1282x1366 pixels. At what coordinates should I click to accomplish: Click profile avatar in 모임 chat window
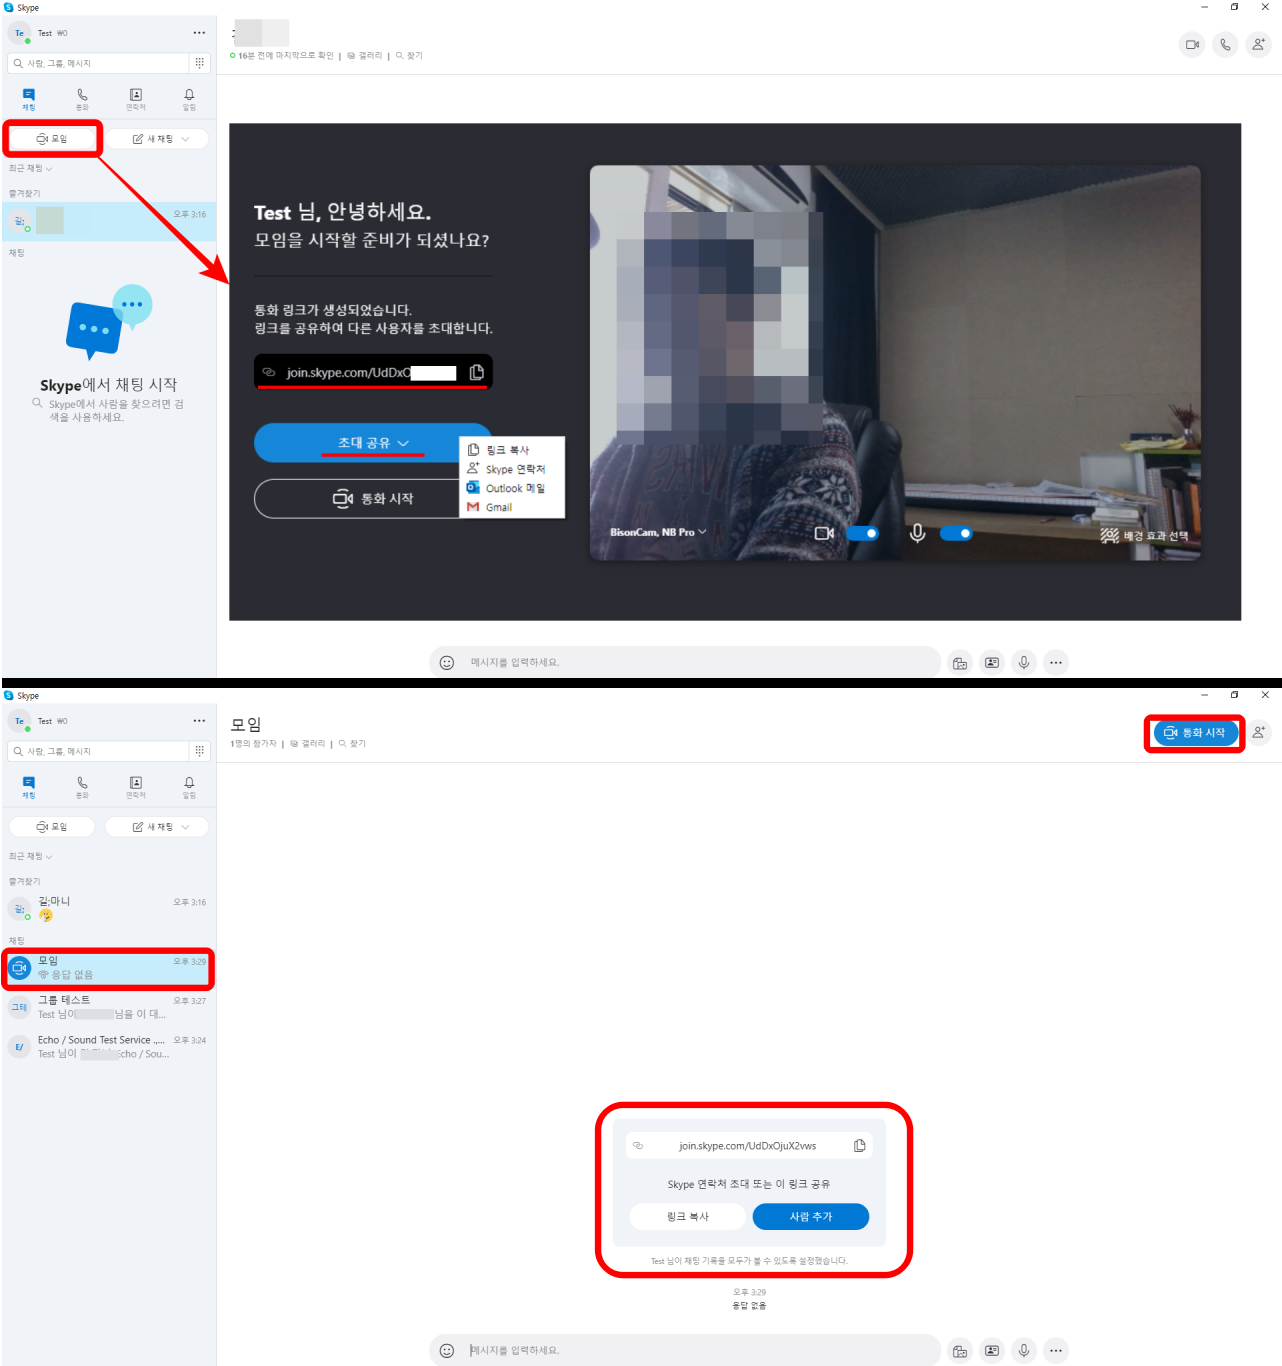[19, 721]
